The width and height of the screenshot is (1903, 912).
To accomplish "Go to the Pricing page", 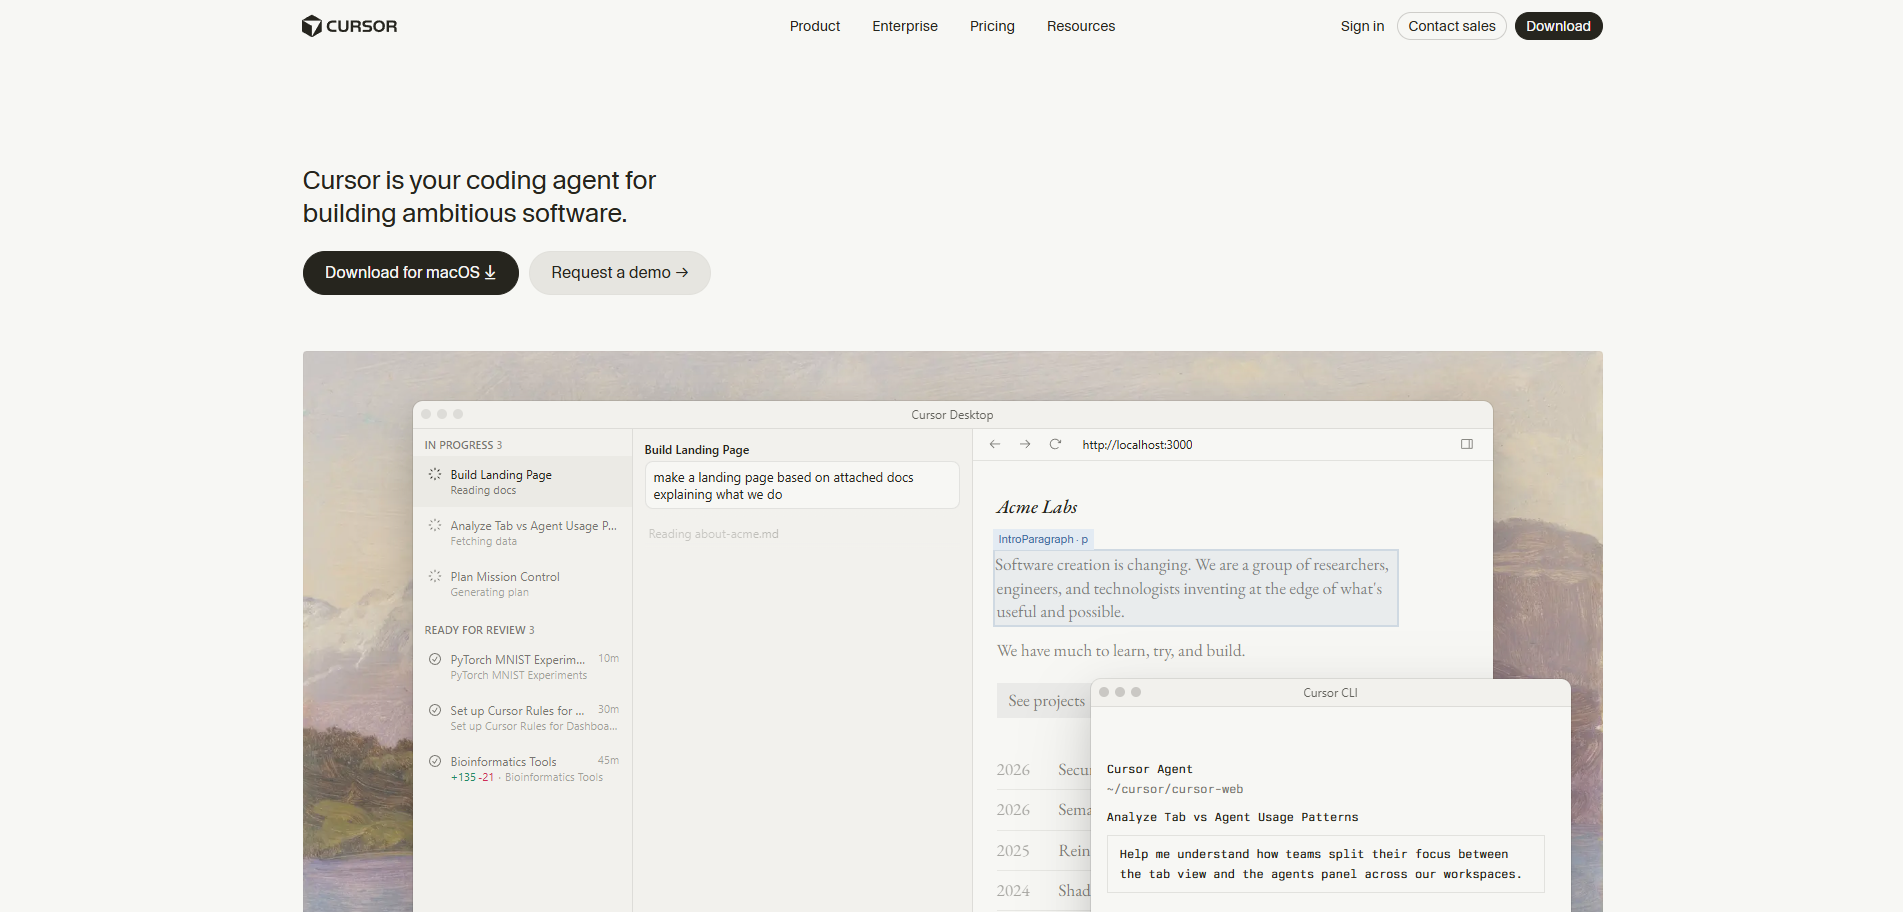I will 992,26.
